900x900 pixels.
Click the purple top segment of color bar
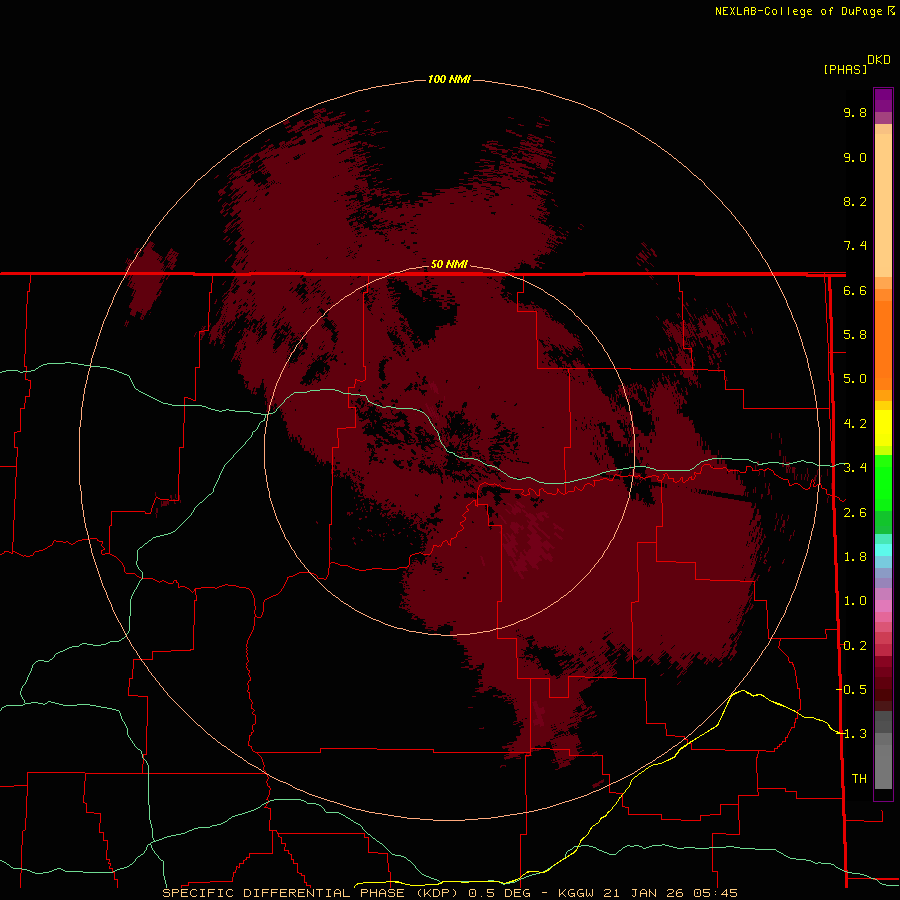pyautogui.click(x=883, y=100)
